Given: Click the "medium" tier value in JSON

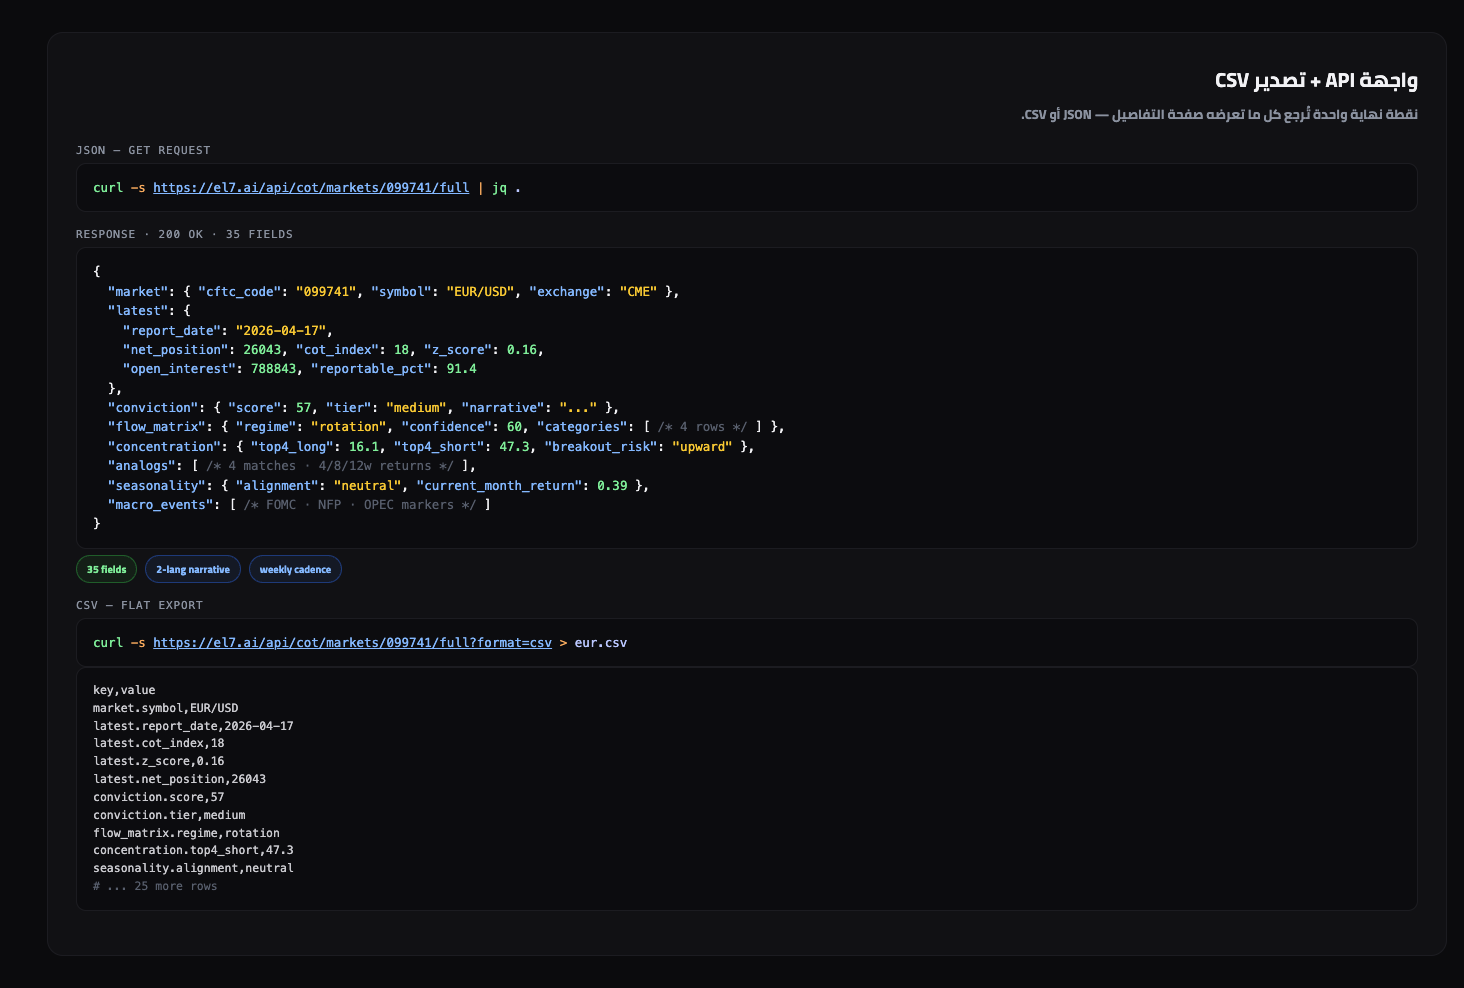Looking at the screenshot, I should point(416,408).
